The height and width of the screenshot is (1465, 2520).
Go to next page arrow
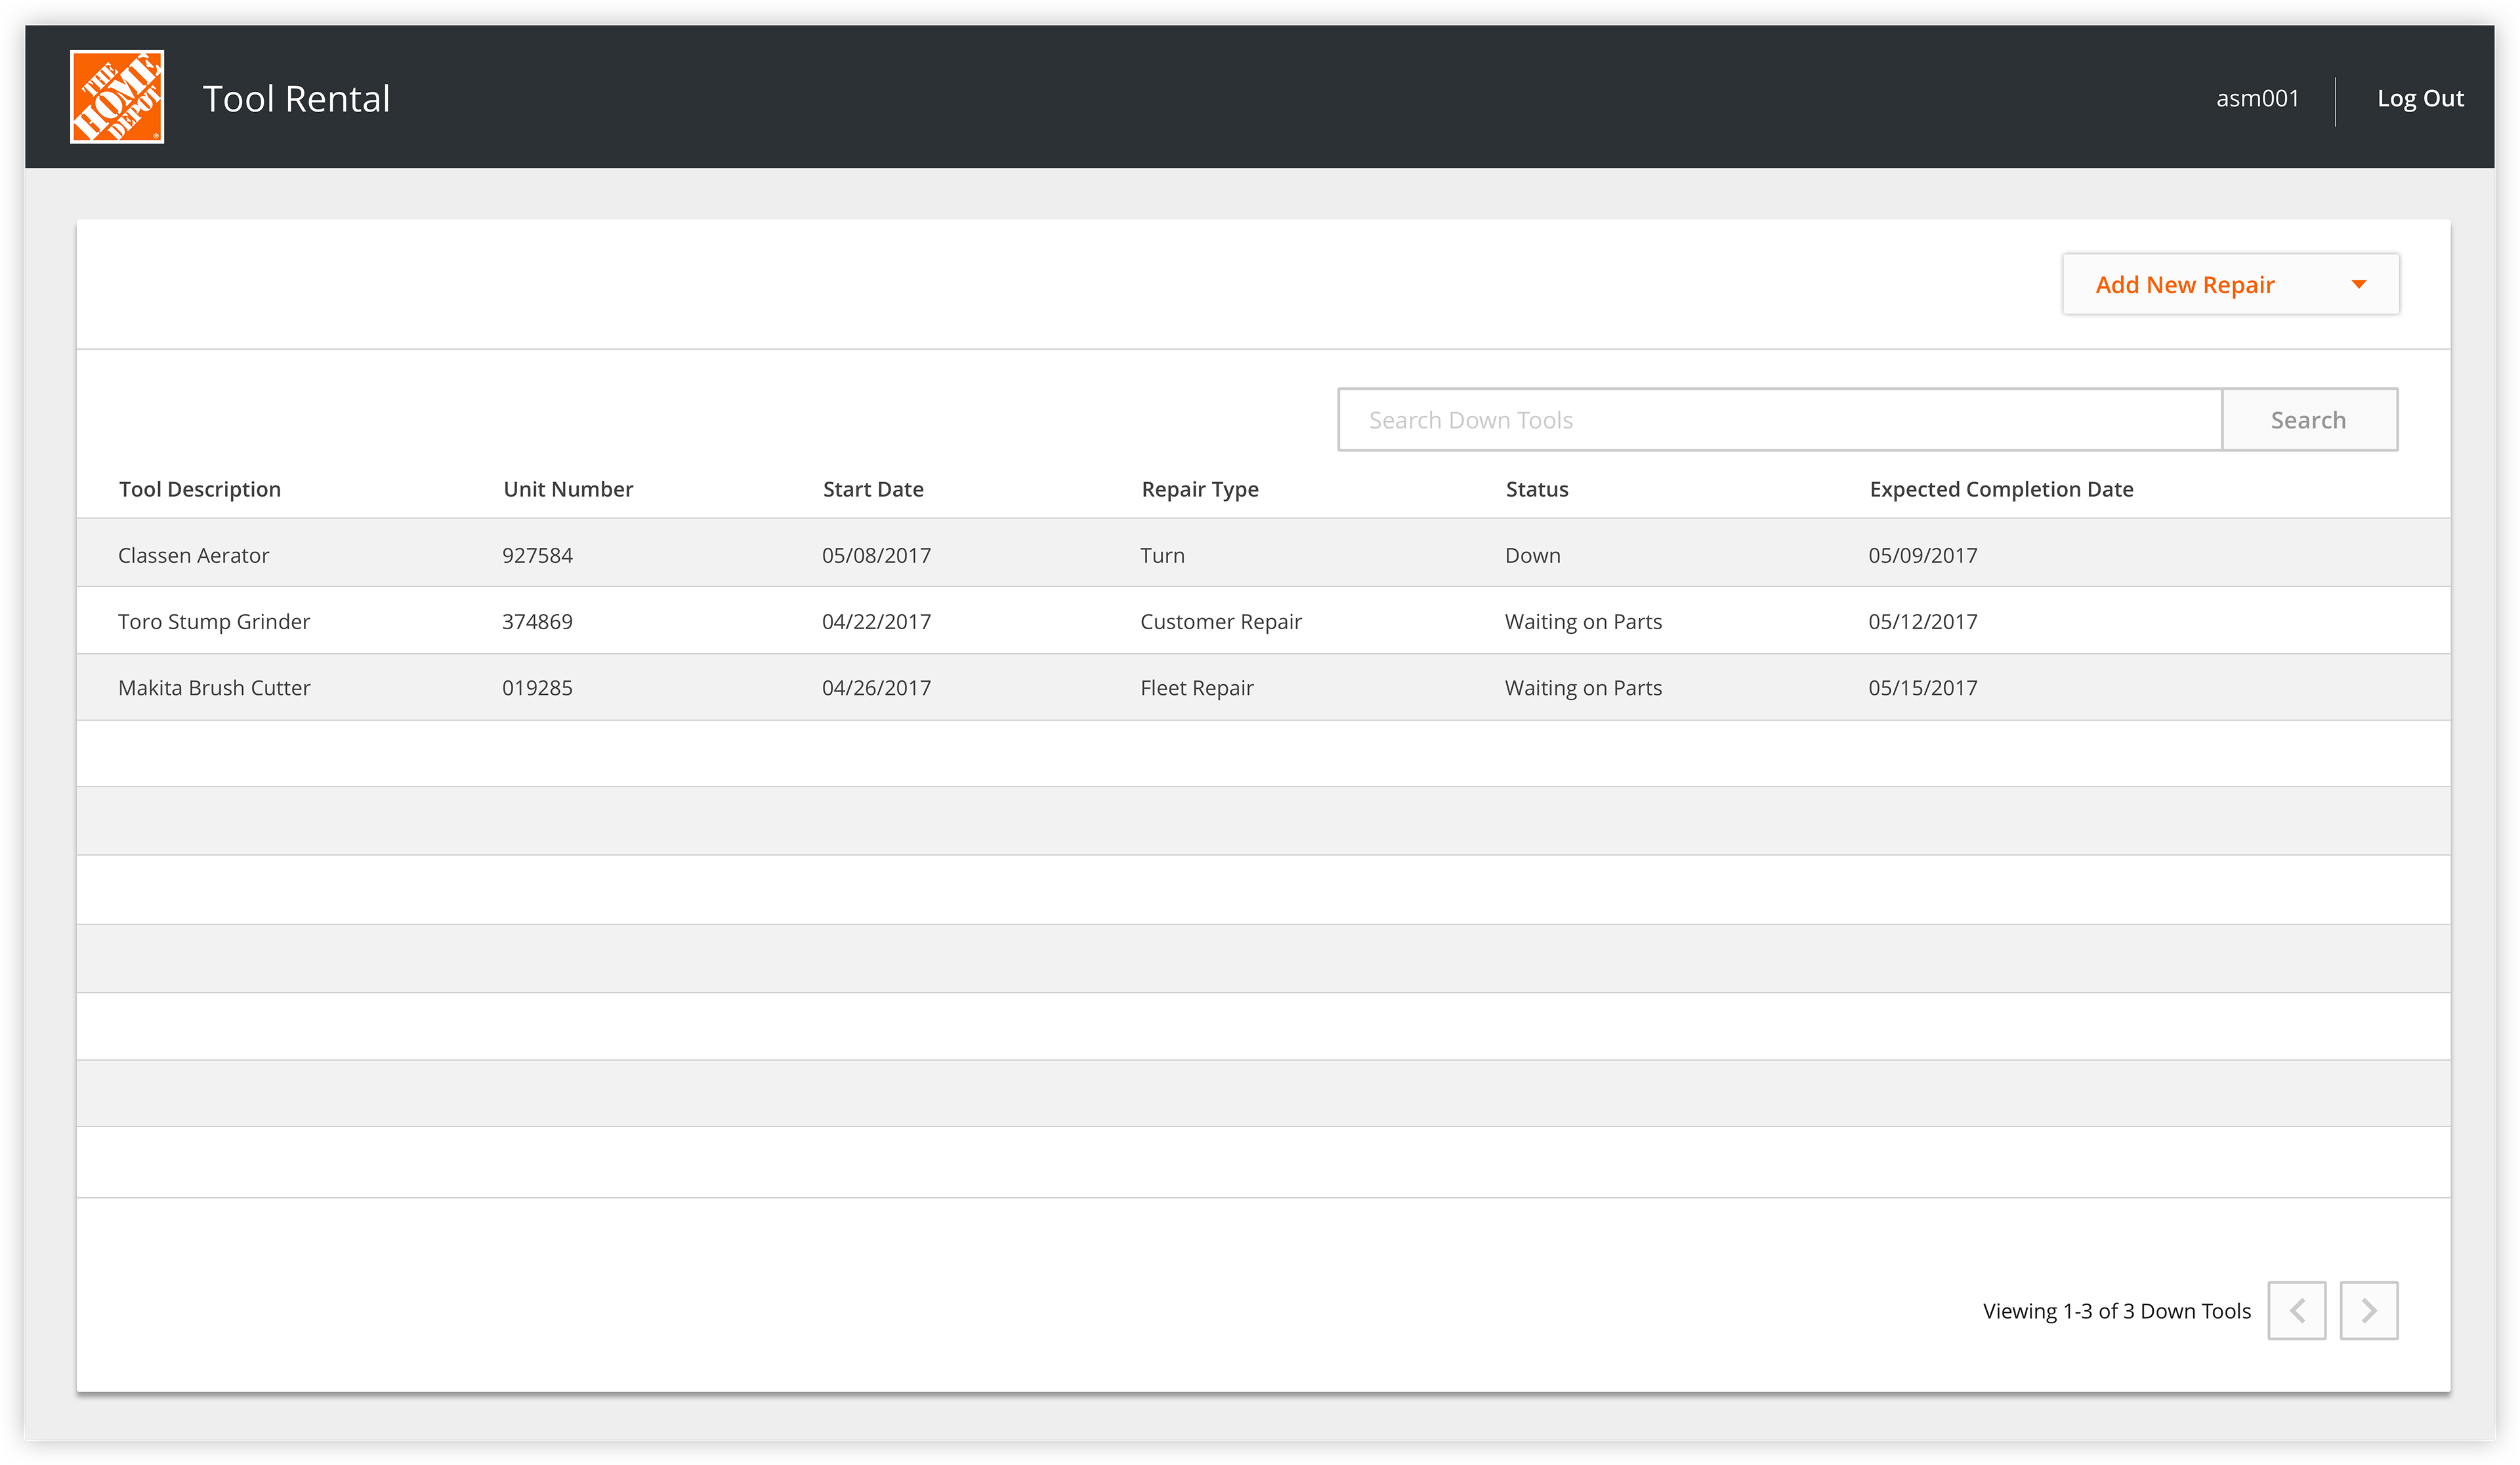click(x=2368, y=1310)
